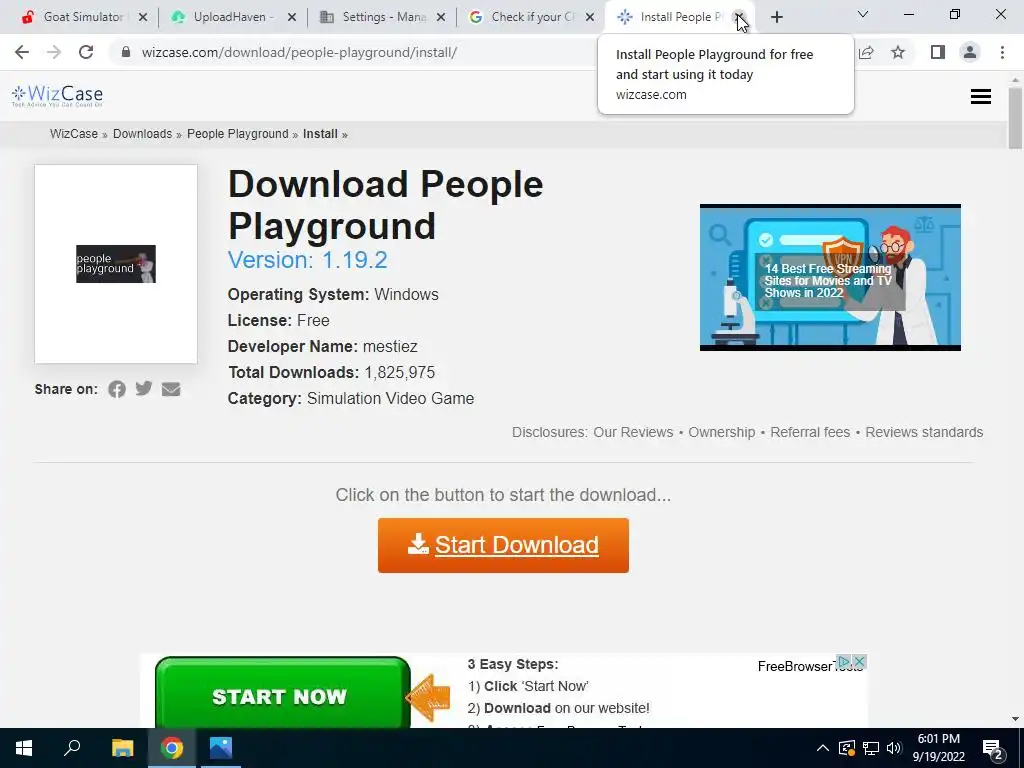Close the Goat Simulator tab
The width and height of the screenshot is (1024, 768).
point(143,17)
